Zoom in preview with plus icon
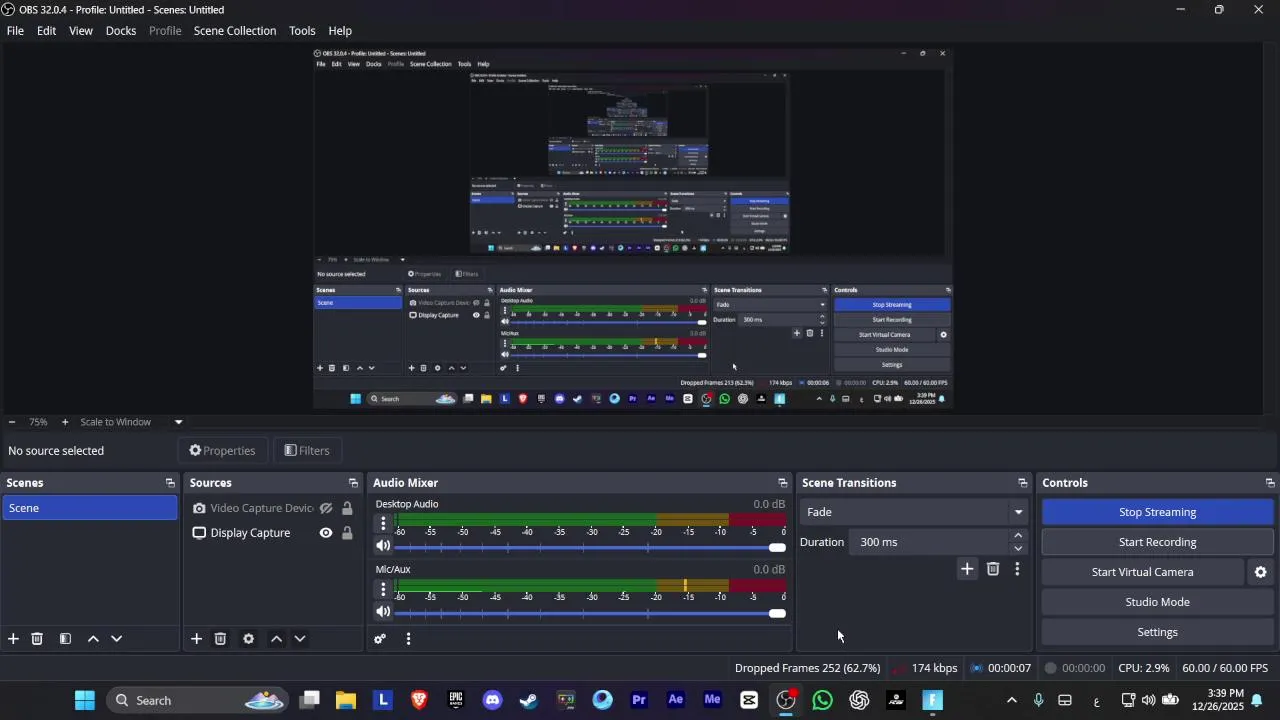Screen dimensions: 1280x720 (65, 422)
